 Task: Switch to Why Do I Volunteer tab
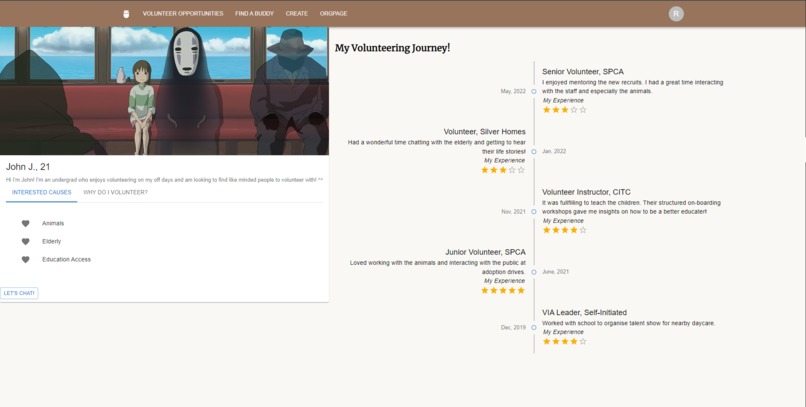pos(115,192)
